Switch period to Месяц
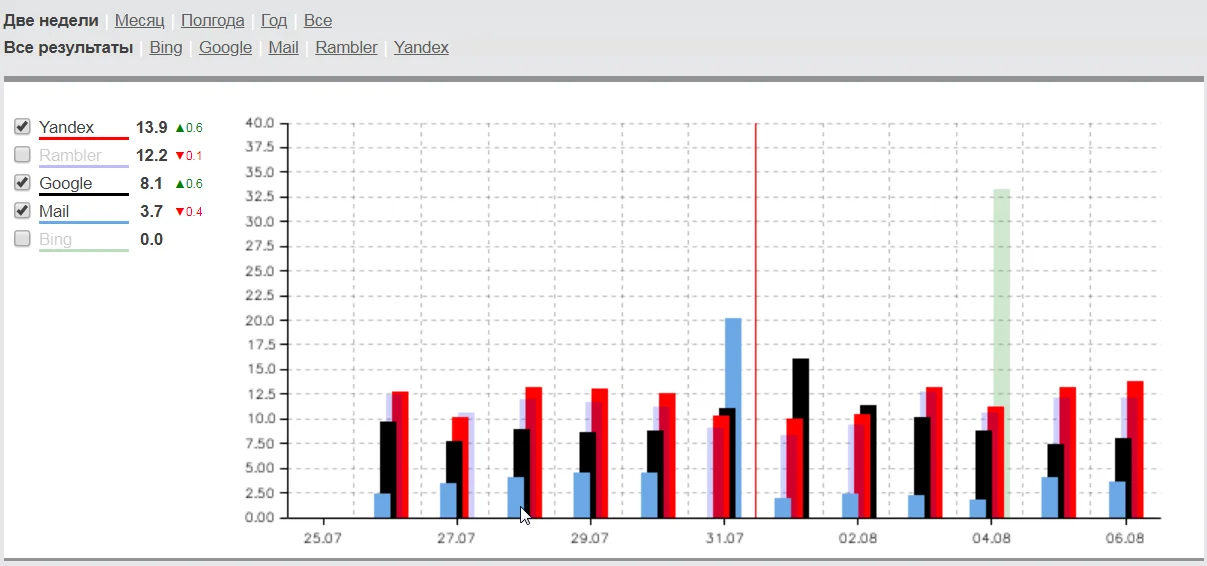This screenshot has width=1207, height=566. (140, 21)
